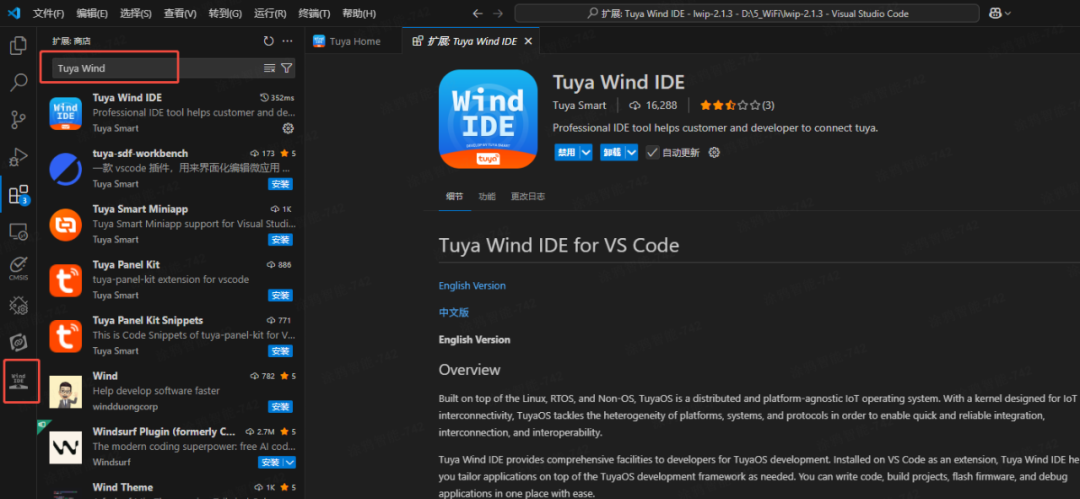Select Tuya Wind IDE in the extension list
This screenshot has width=1080, height=499.
click(x=171, y=113)
